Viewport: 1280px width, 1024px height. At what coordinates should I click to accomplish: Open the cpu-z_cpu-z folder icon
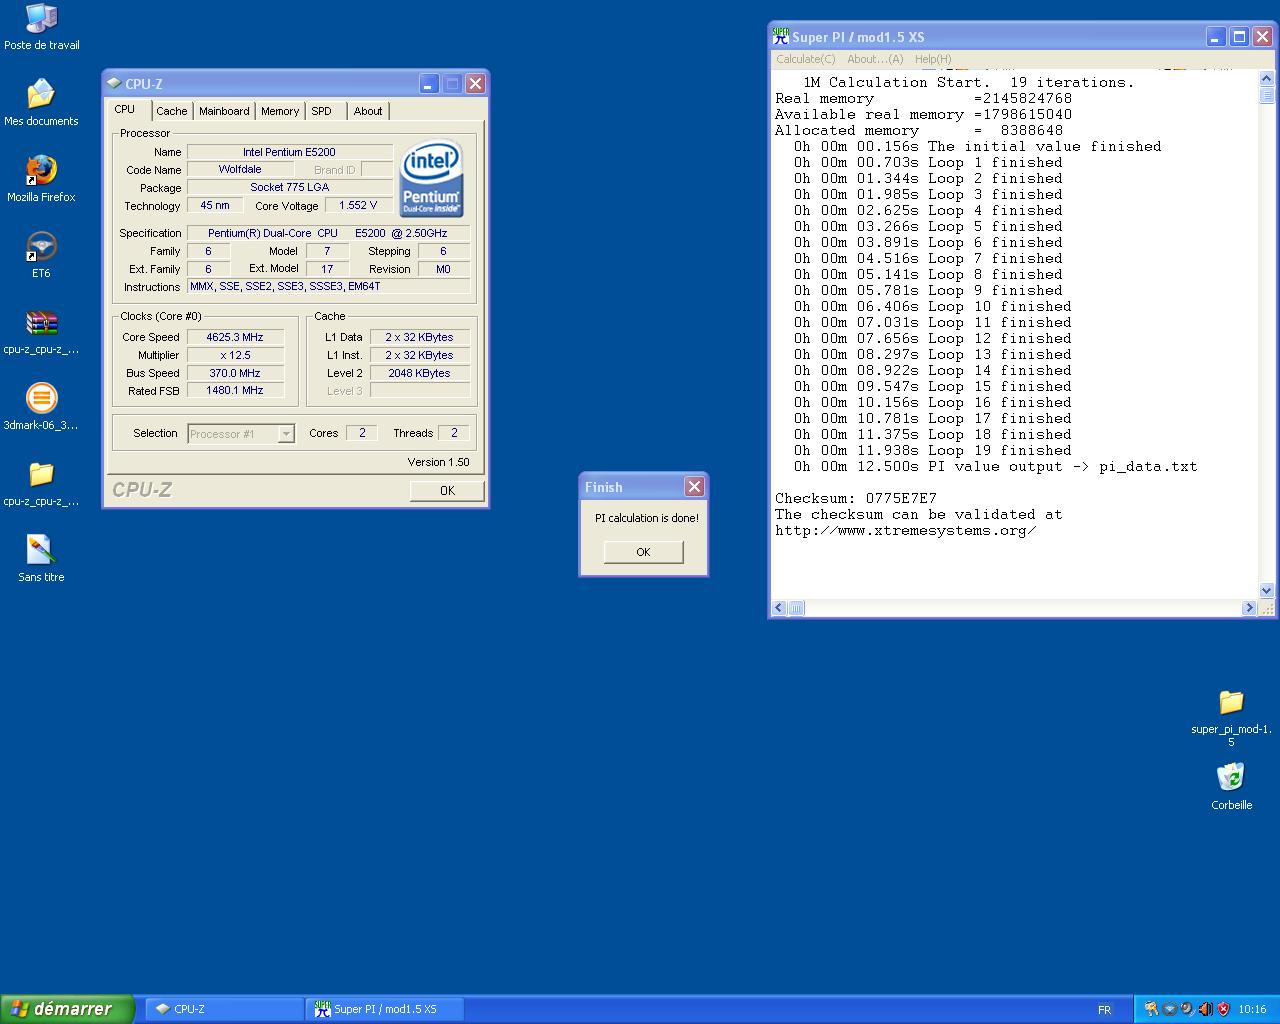tap(41, 483)
